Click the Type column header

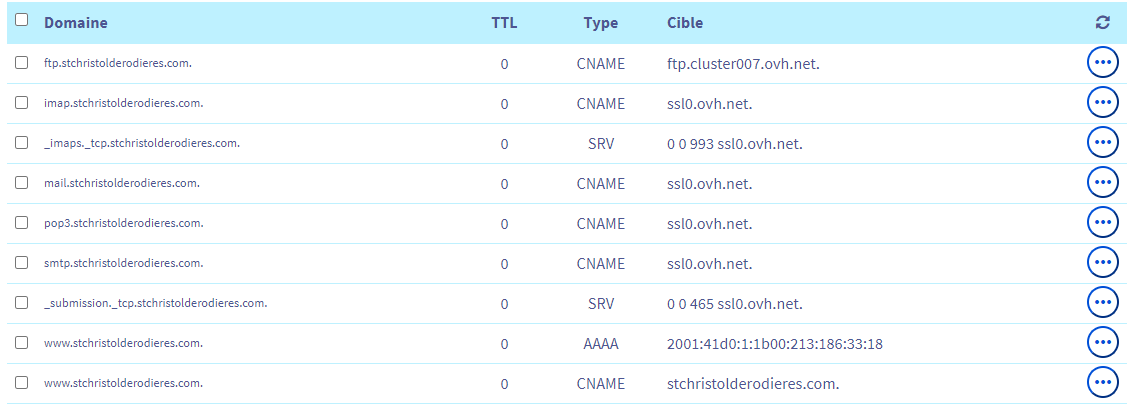pos(601,22)
